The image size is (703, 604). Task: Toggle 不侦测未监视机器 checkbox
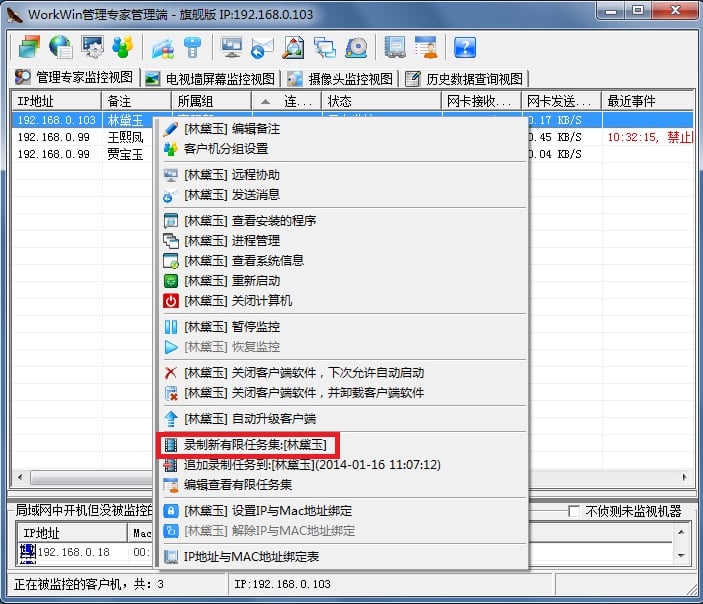[x=573, y=511]
